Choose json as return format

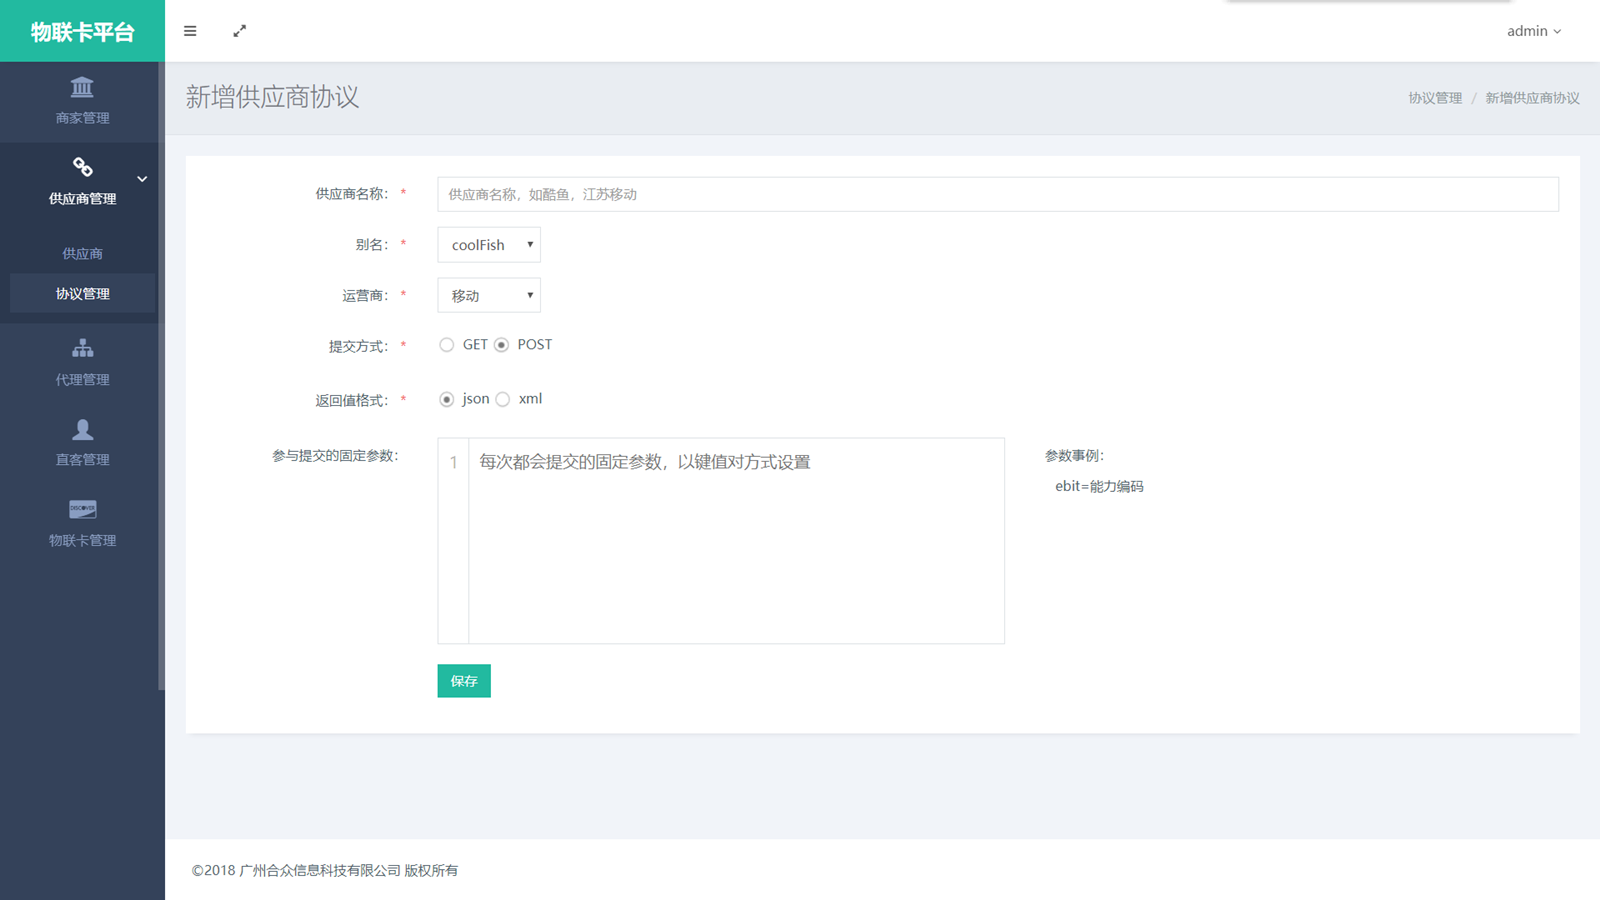(x=447, y=399)
